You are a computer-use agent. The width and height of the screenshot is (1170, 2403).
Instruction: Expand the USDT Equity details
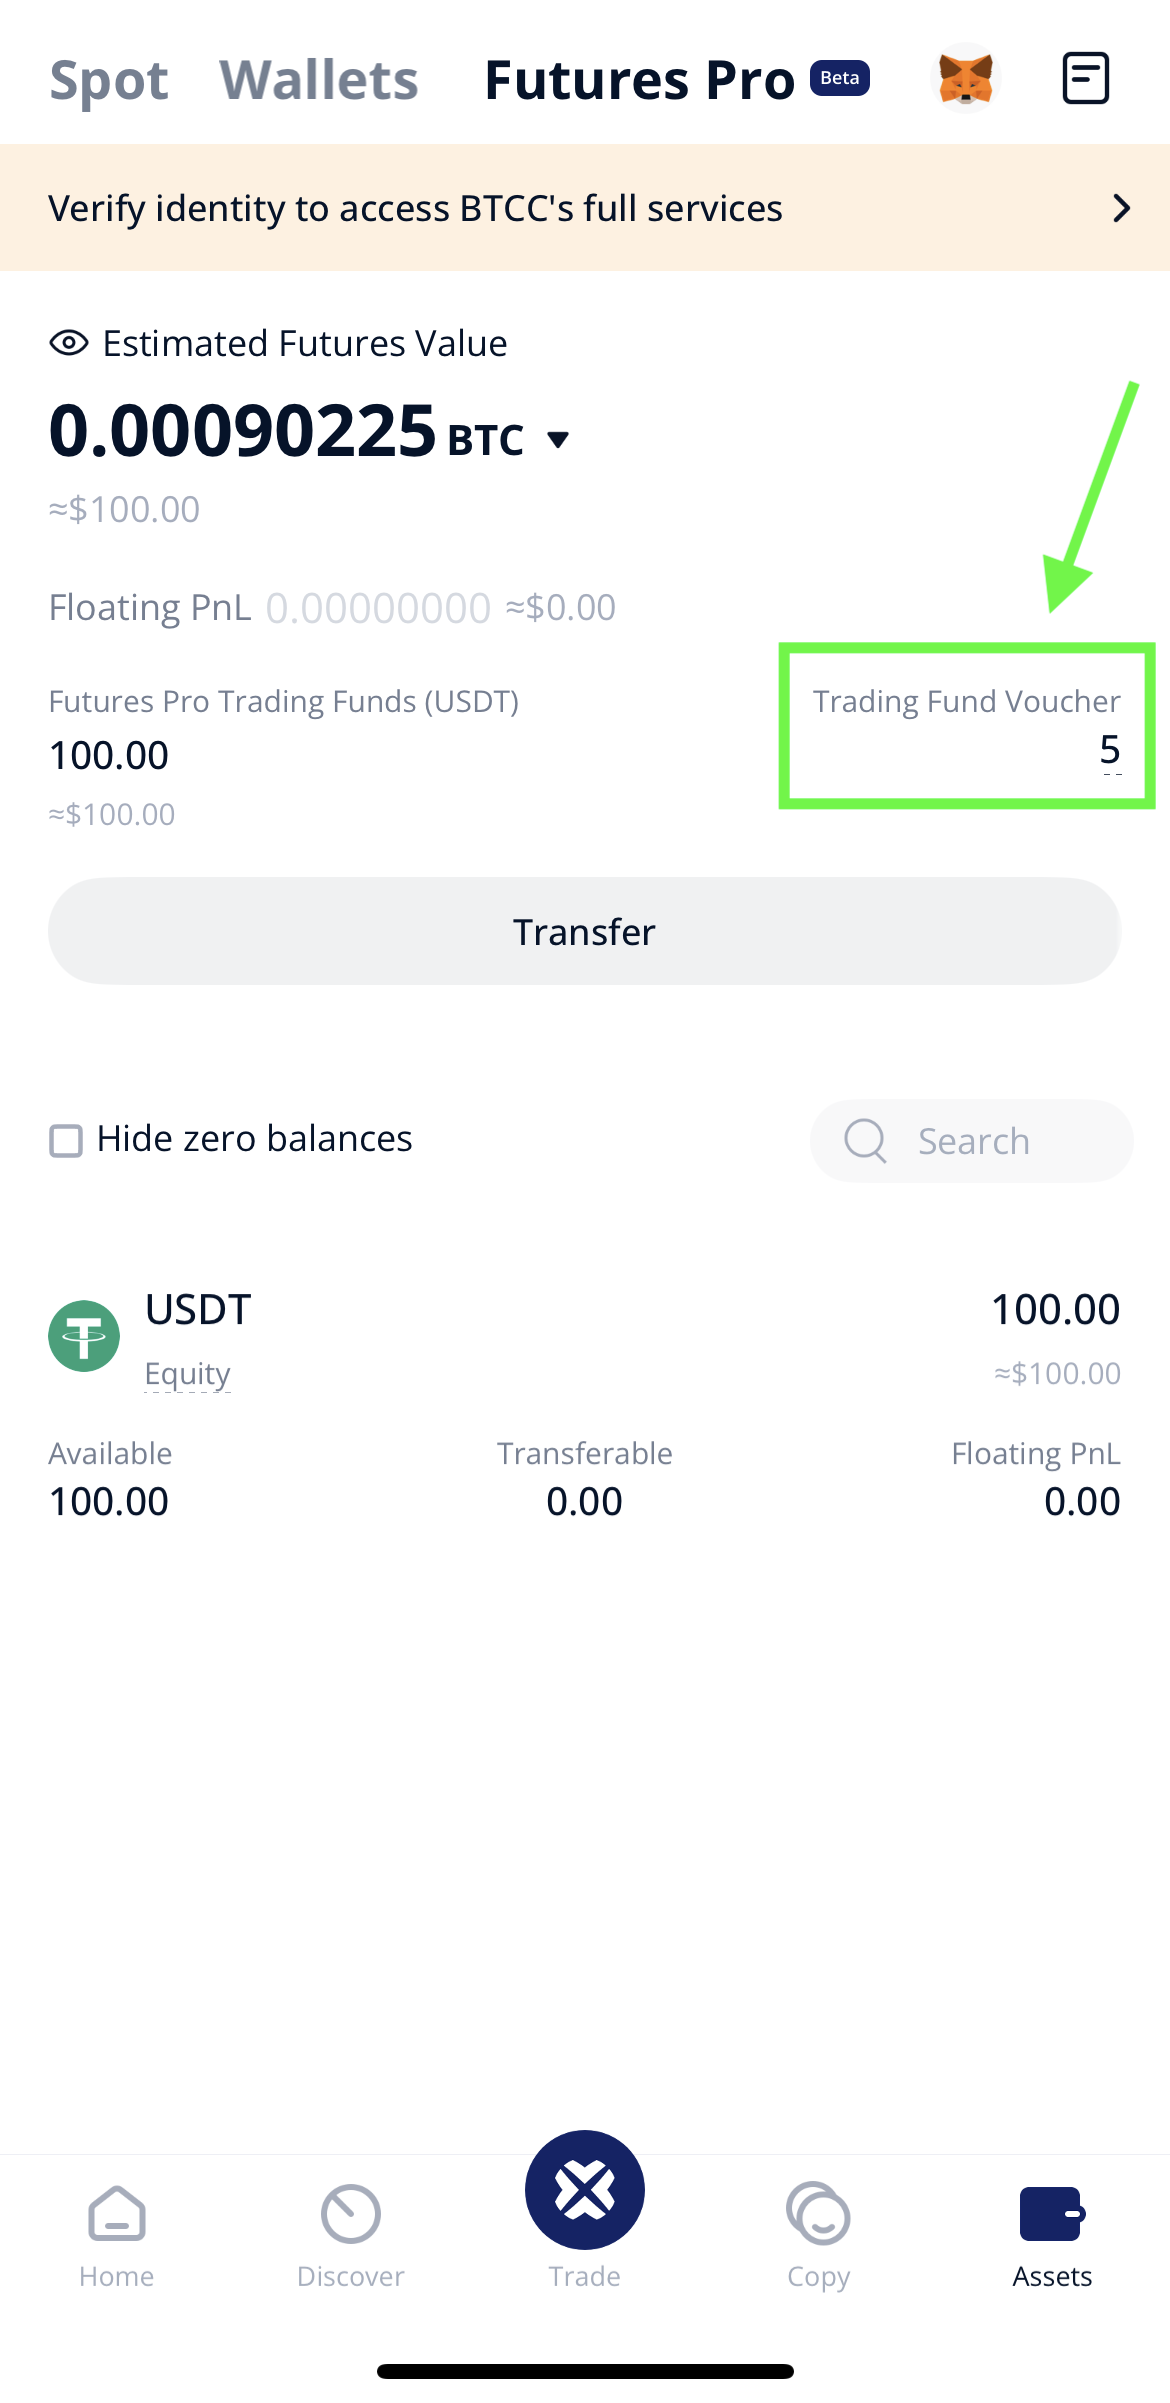click(187, 1373)
